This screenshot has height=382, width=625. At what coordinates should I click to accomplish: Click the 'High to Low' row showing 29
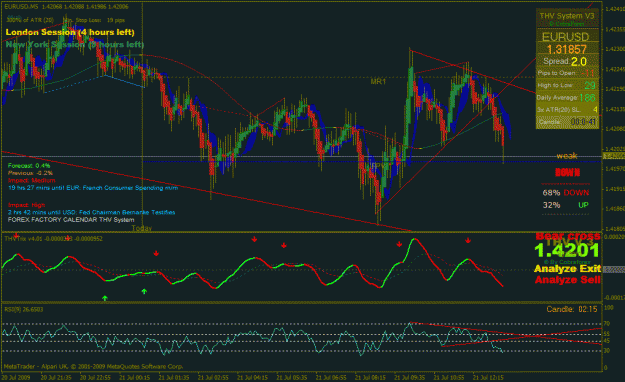(x=567, y=85)
